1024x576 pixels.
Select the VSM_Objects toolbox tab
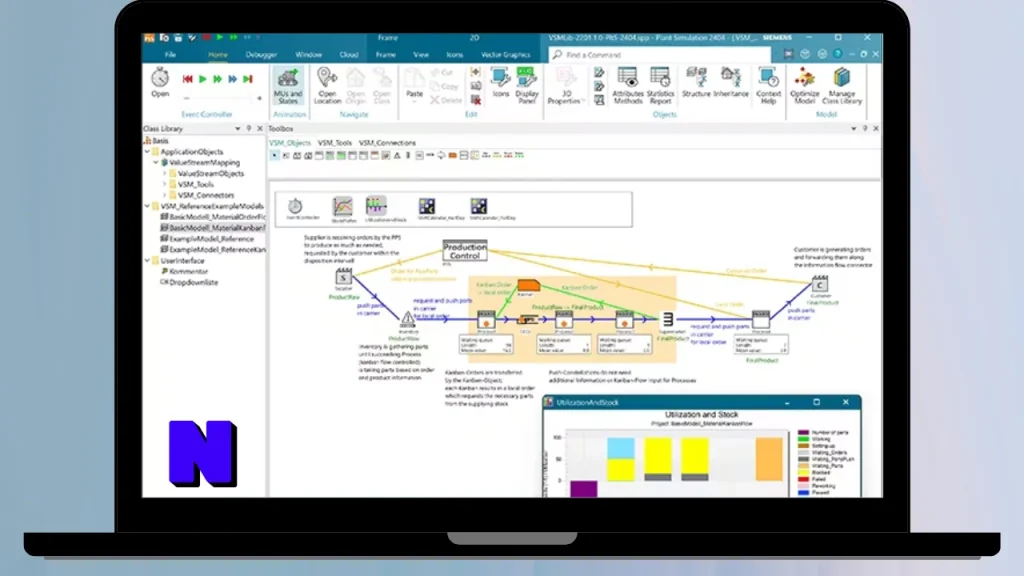290,142
